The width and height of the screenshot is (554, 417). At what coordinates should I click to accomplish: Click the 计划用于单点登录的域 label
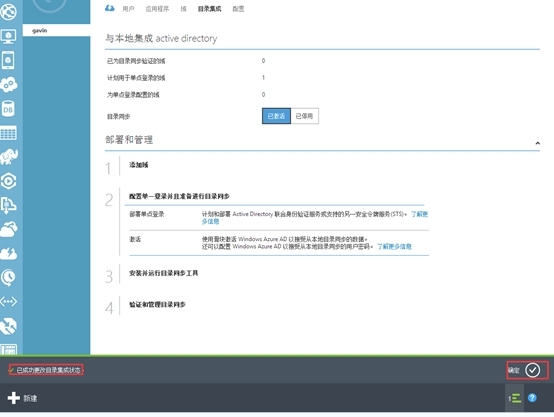(136, 78)
